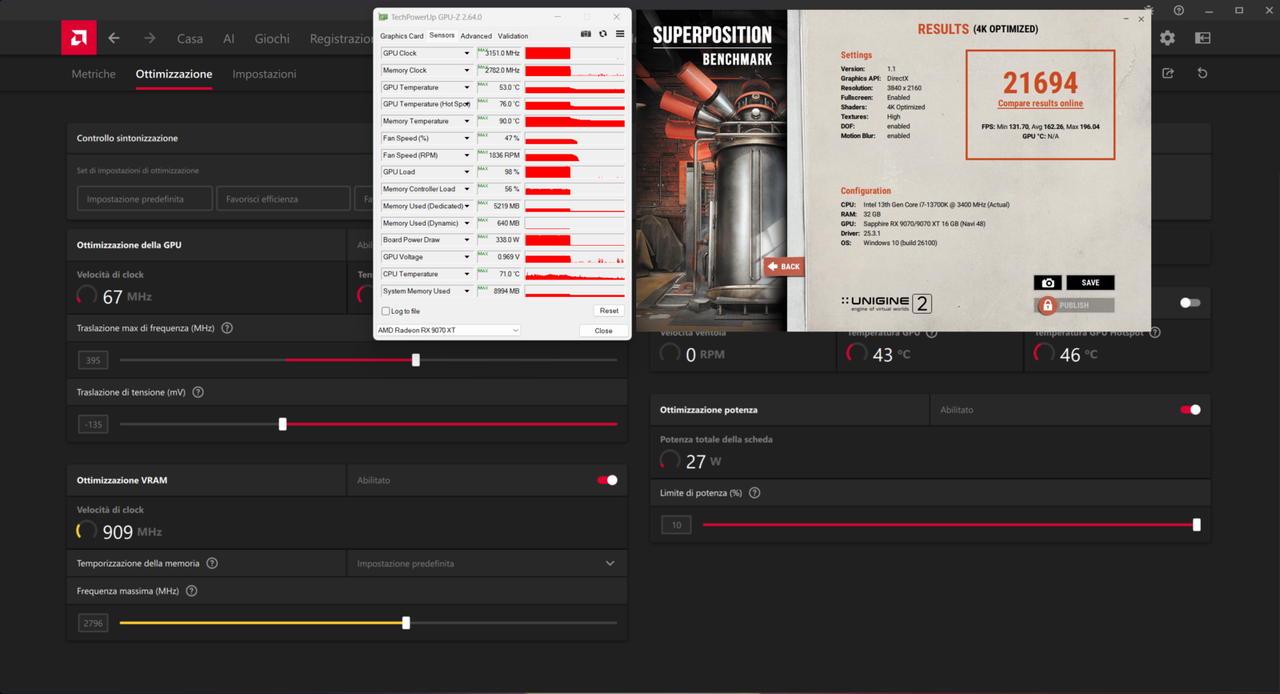Toggle Ottimizzazione VRAM switch
Image resolution: width=1280 pixels, height=694 pixels.
(607, 480)
